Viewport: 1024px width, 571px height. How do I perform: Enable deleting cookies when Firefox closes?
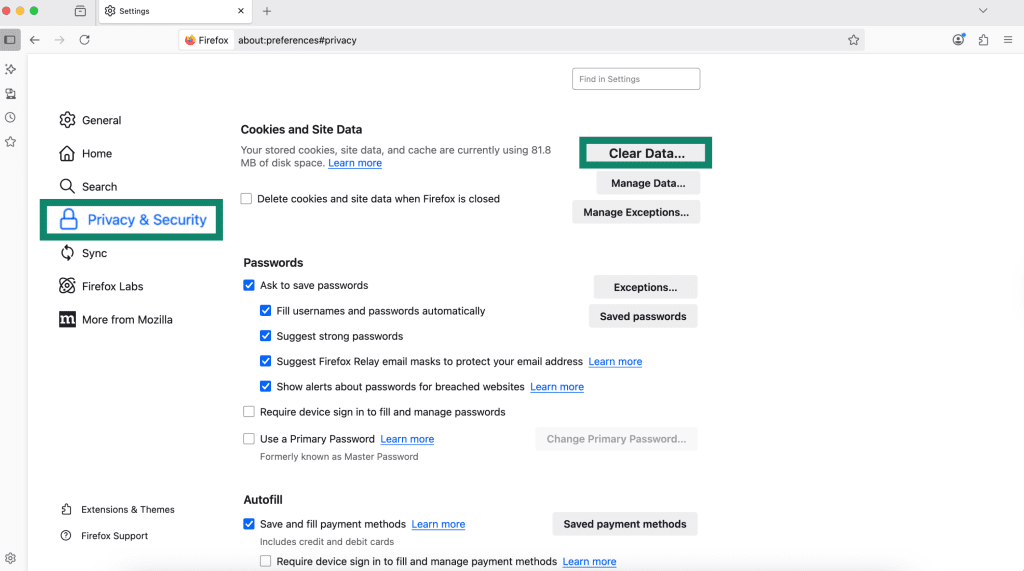click(x=247, y=199)
